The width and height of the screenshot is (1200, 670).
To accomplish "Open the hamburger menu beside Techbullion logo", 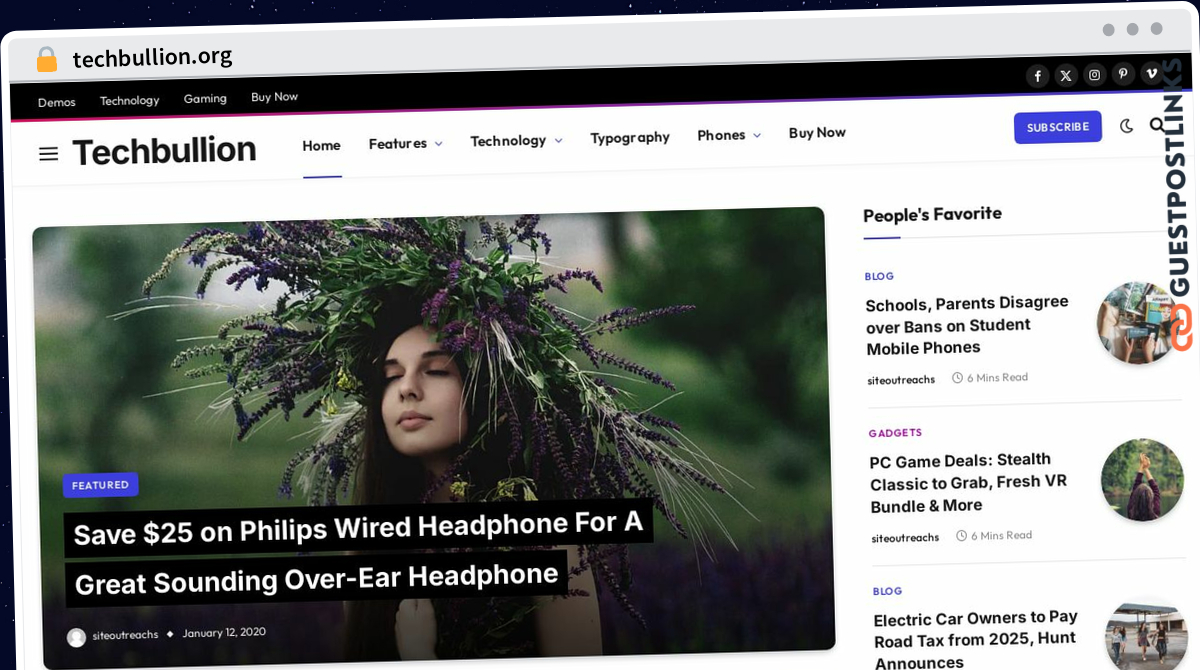I will click(x=48, y=154).
